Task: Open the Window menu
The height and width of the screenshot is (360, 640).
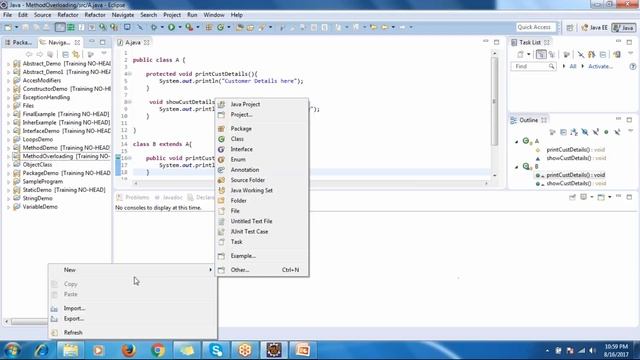Action: pyautogui.click(x=214, y=15)
